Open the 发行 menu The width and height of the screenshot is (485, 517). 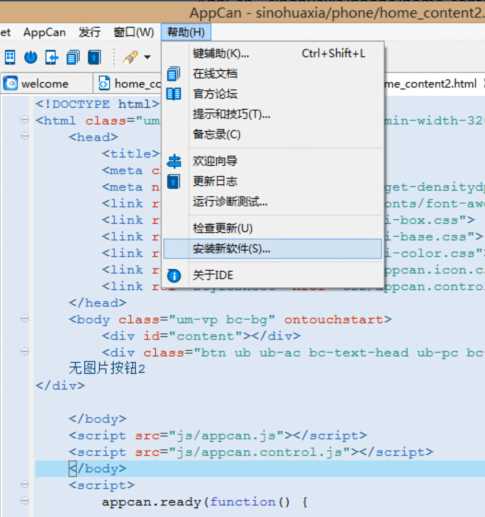89,32
